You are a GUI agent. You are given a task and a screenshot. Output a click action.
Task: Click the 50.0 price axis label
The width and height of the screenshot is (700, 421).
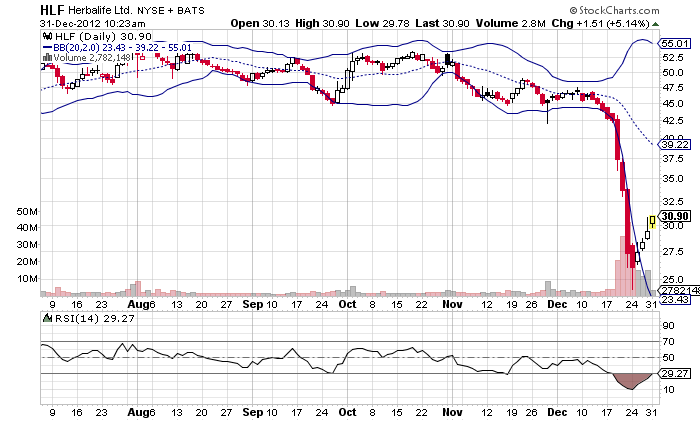click(673, 72)
